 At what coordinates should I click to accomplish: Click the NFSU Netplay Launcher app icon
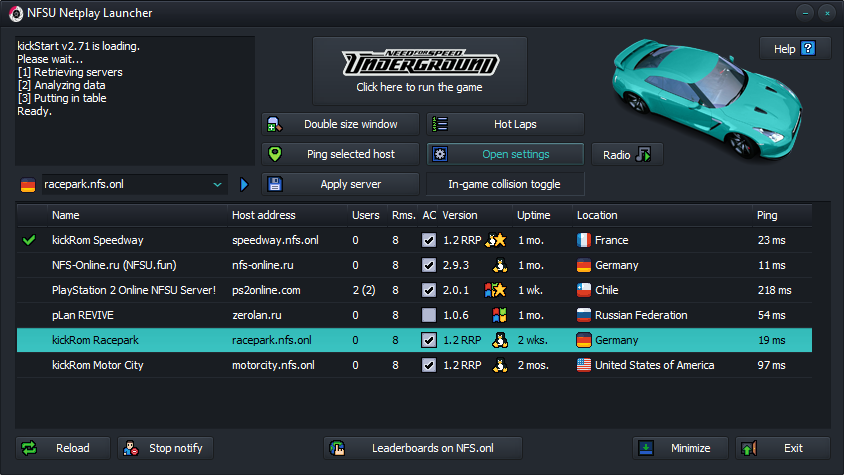tap(16, 13)
